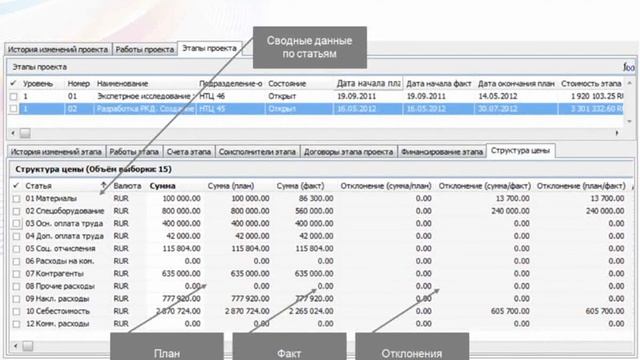Image resolution: width=640 pixels, height=360 pixels.
Task: Sort by the Номер column header
Action: pyautogui.click(x=78, y=84)
